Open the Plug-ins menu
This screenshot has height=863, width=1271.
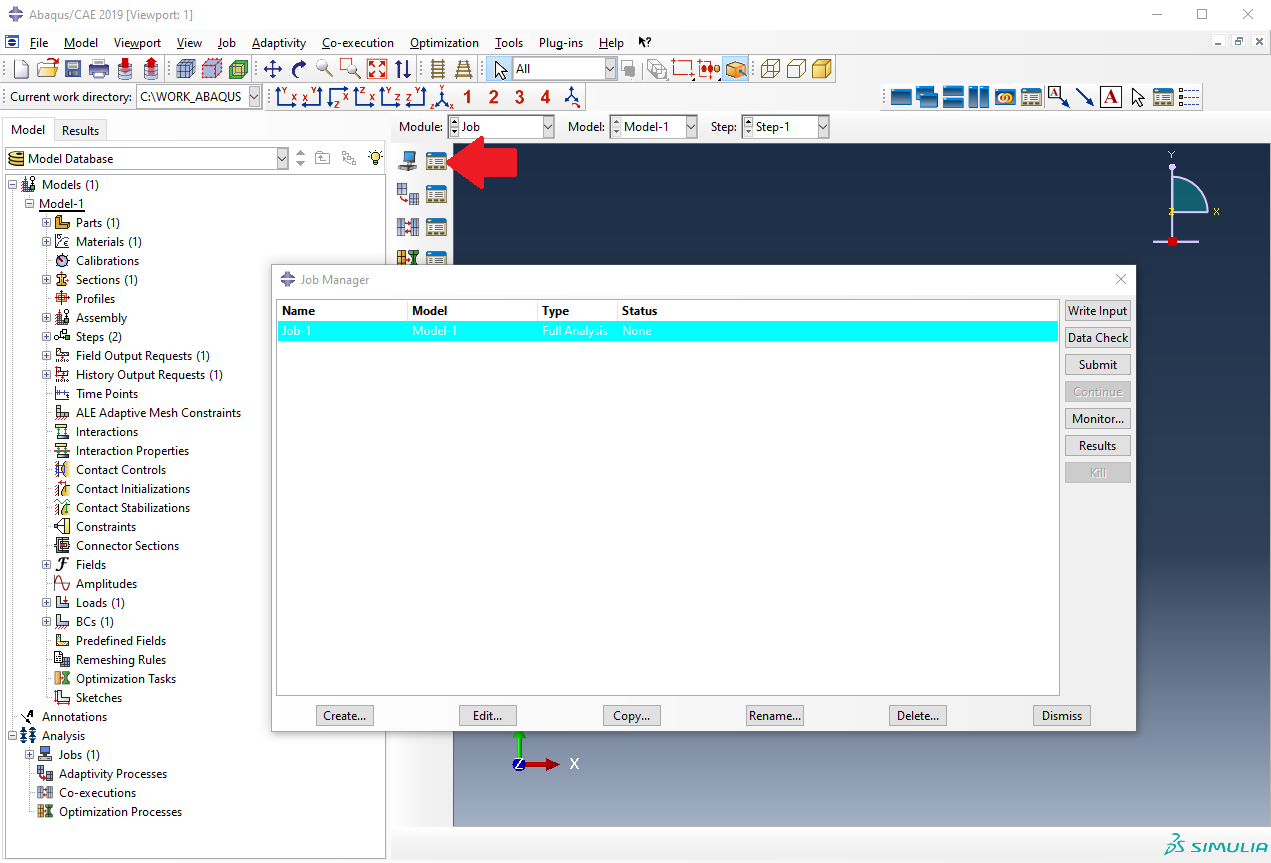click(560, 43)
